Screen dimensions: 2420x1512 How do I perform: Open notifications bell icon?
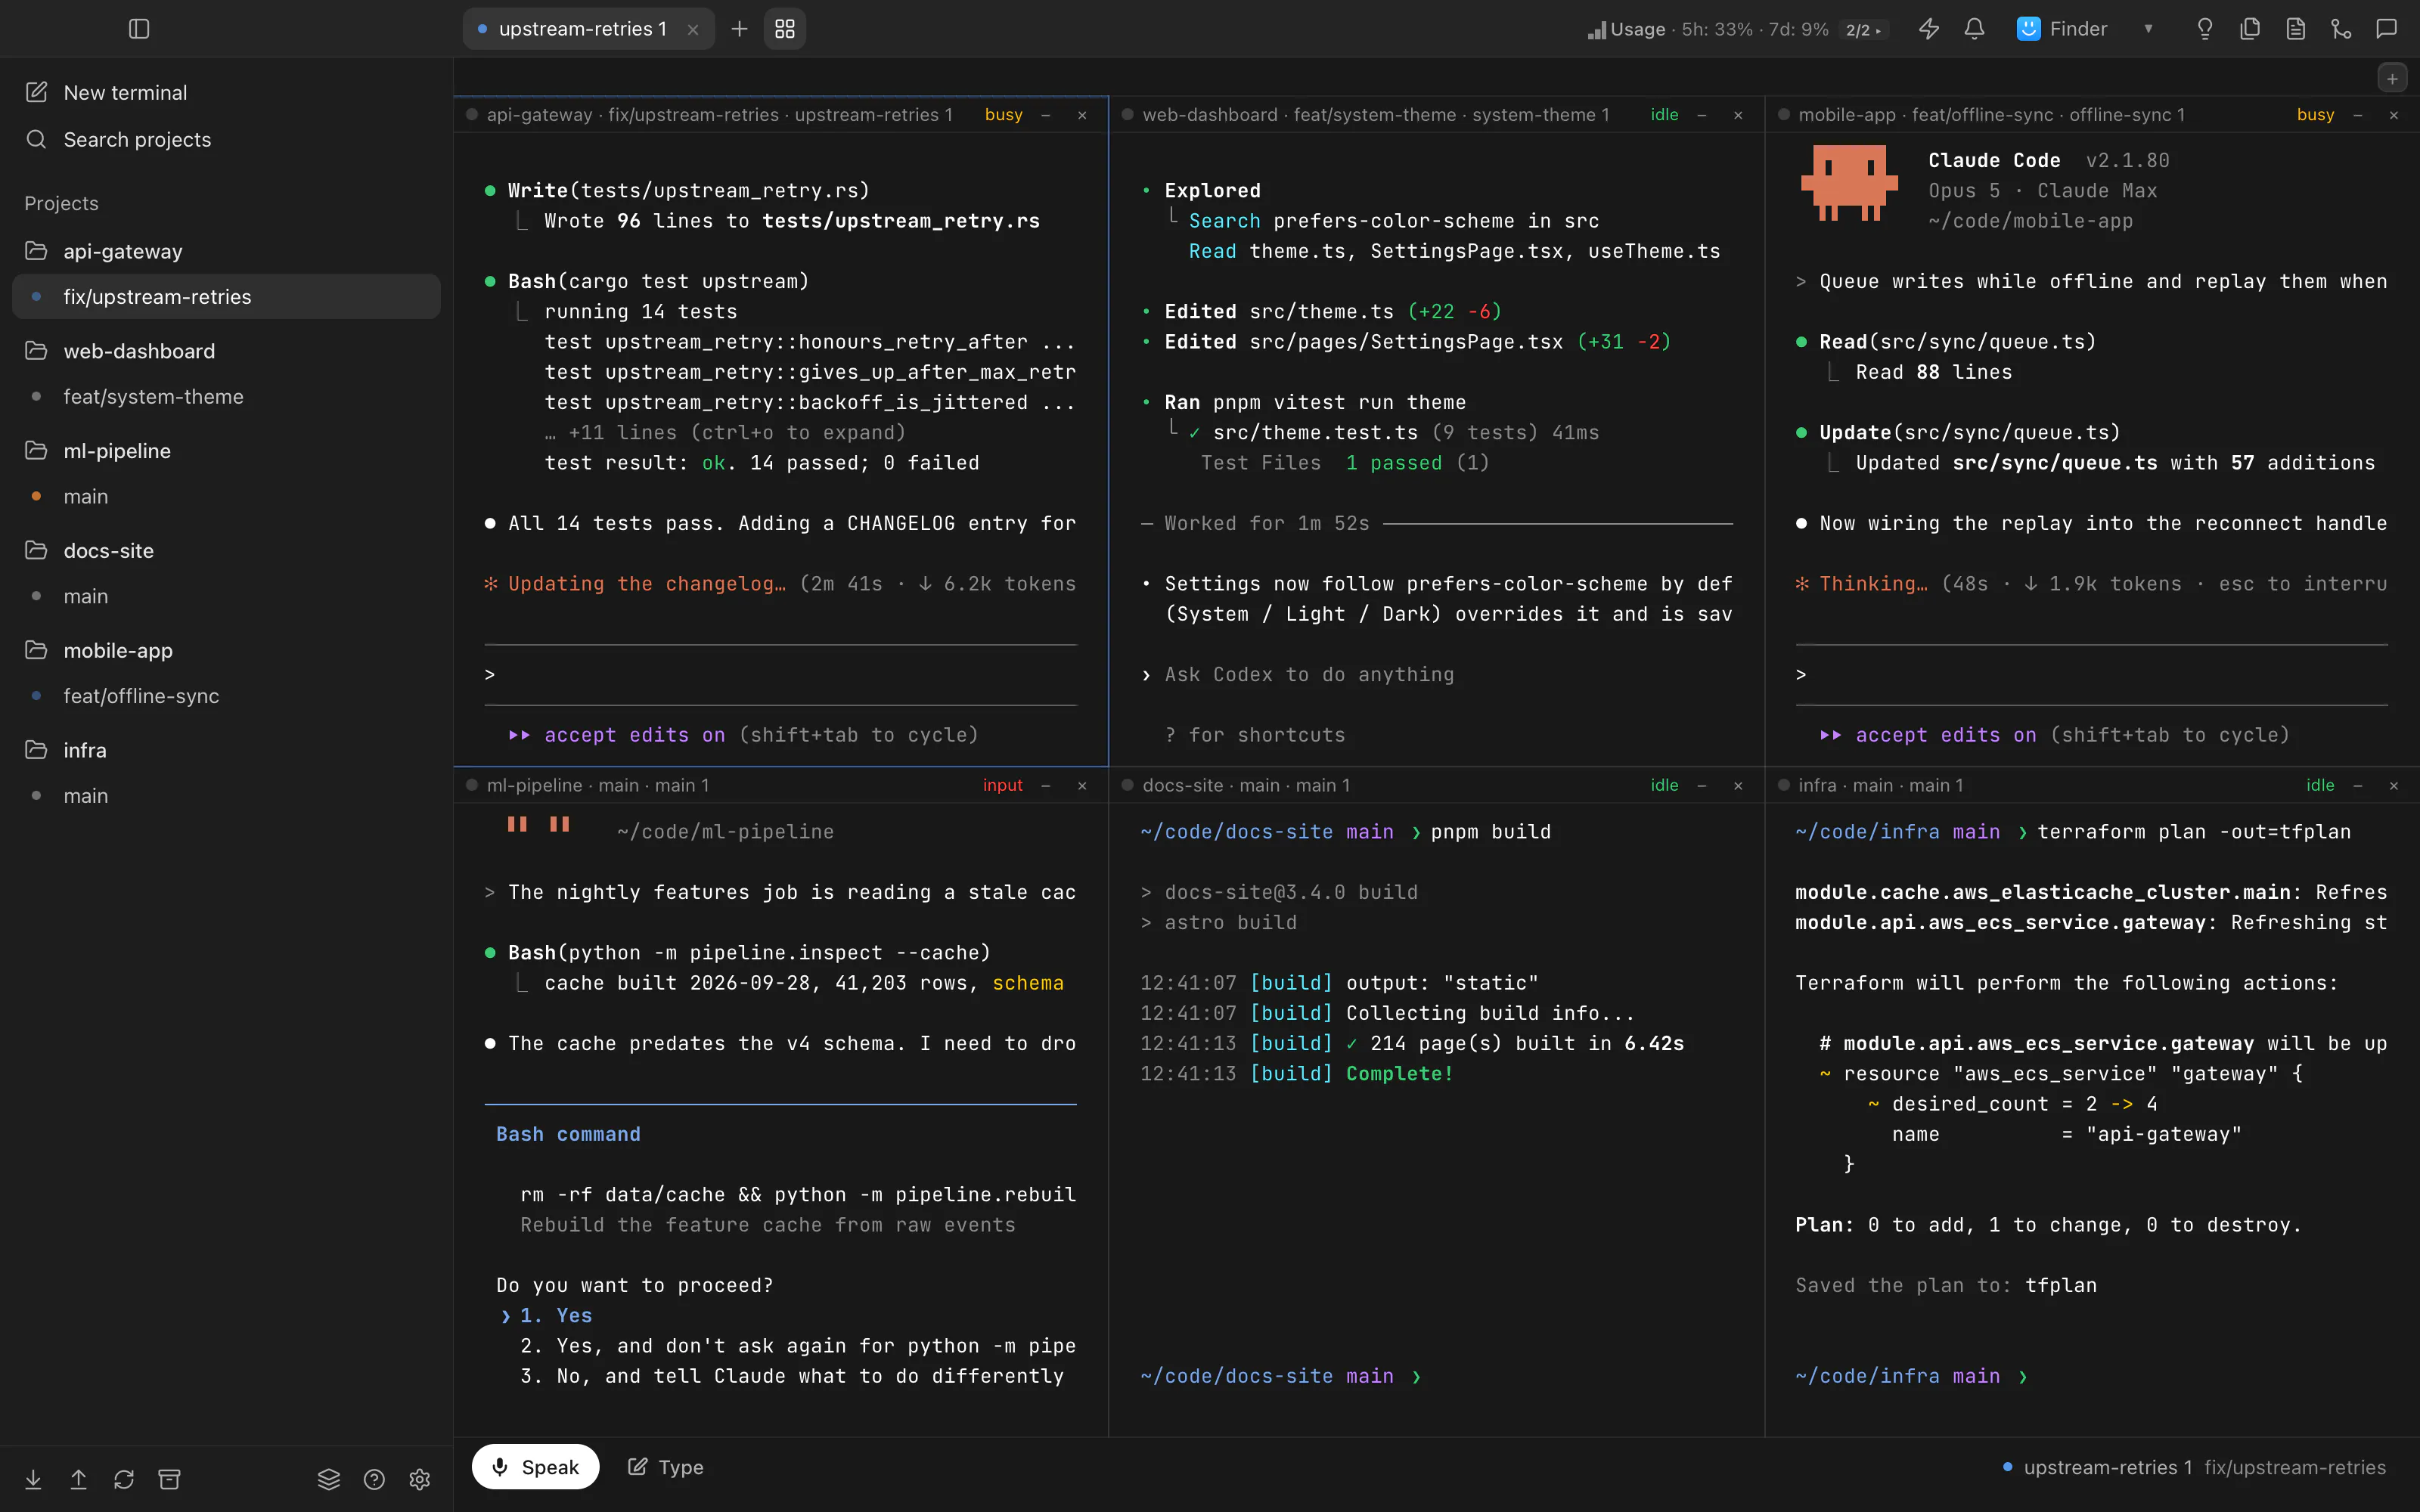pyautogui.click(x=1974, y=29)
